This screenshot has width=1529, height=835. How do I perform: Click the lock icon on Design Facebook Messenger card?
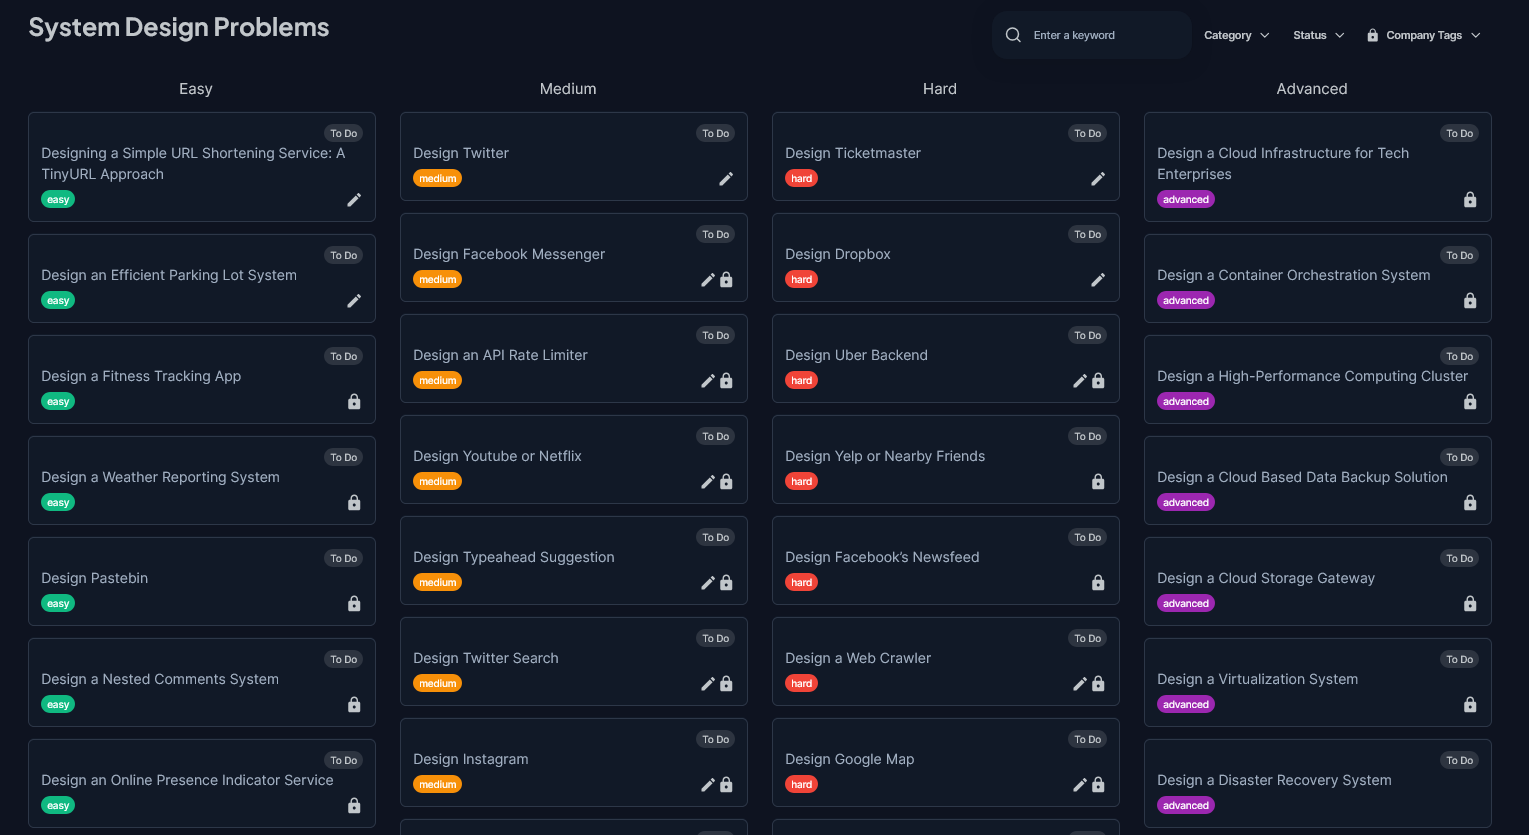(x=726, y=280)
